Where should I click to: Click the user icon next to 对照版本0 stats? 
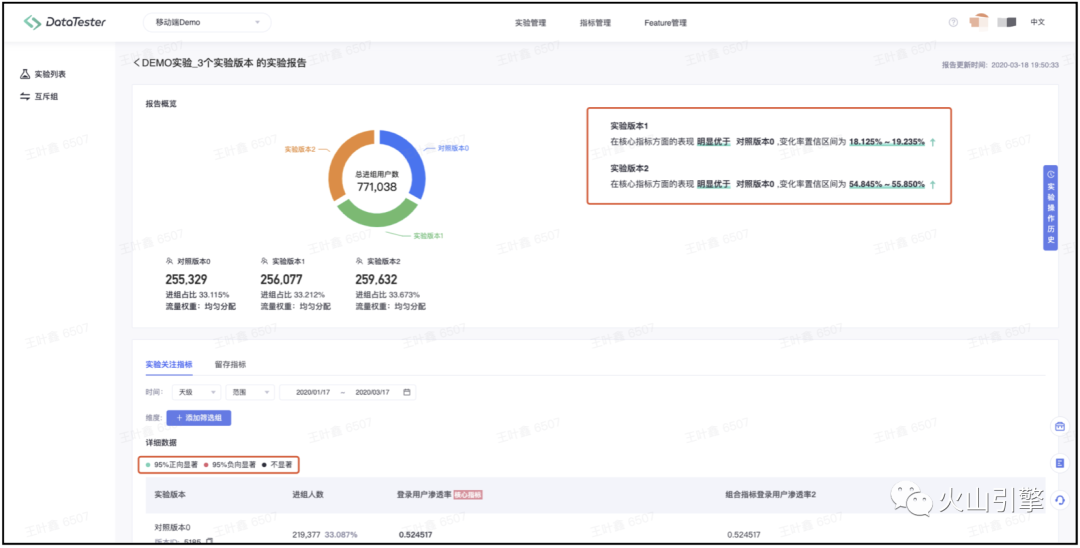(169, 262)
